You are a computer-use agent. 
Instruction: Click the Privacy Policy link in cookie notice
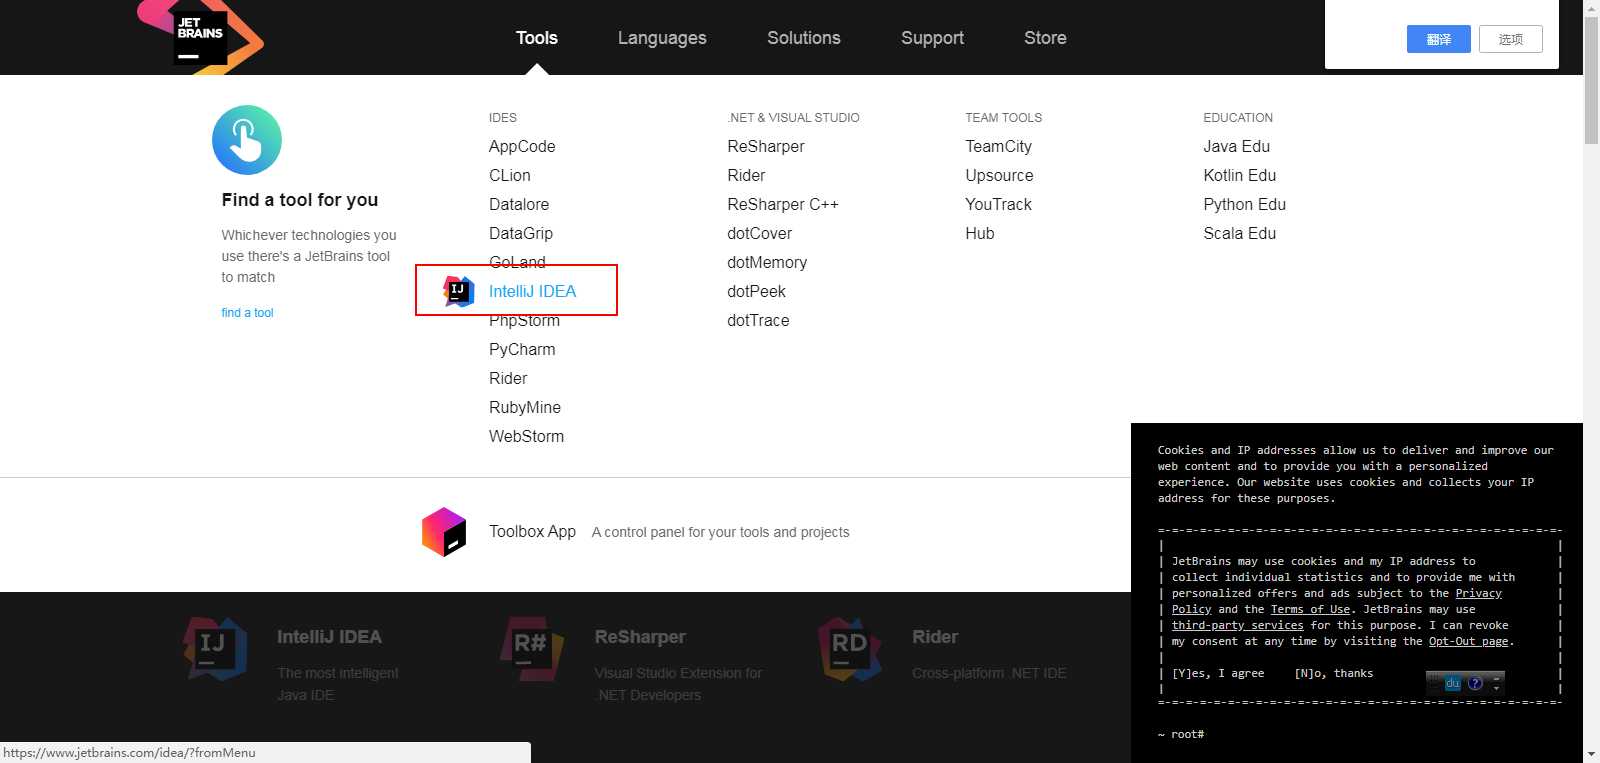1478,593
